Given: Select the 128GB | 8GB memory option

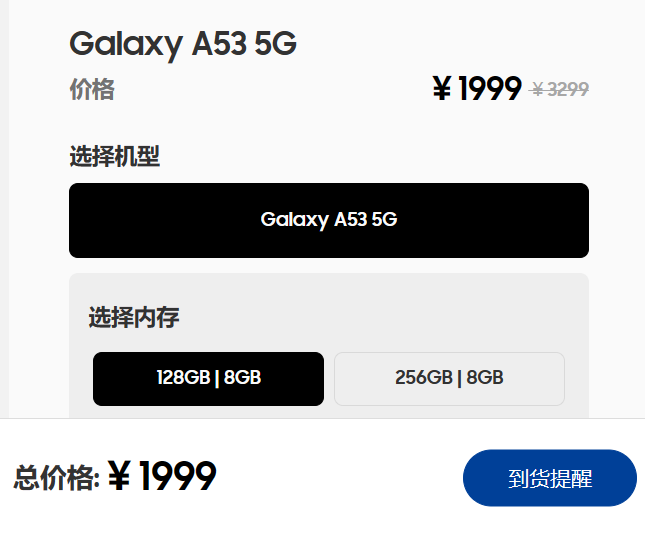Looking at the screenshot, I should click(x=208, y=378).
